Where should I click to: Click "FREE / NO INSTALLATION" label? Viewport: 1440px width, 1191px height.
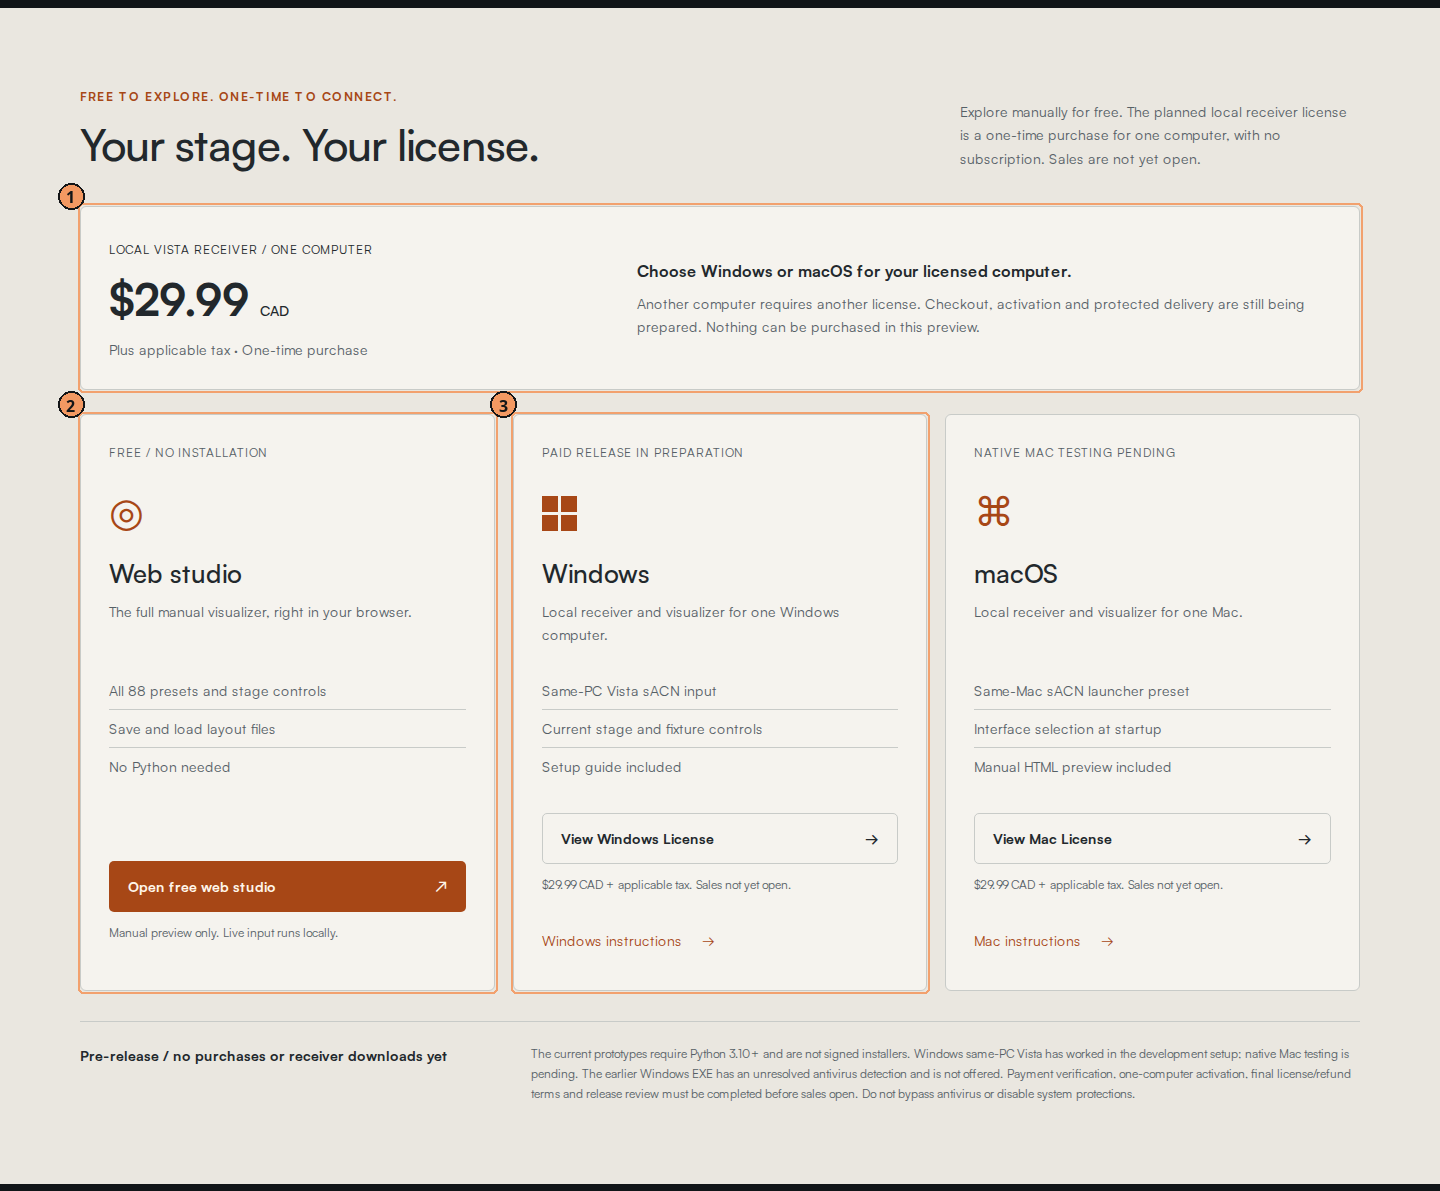tap(188, 453)
